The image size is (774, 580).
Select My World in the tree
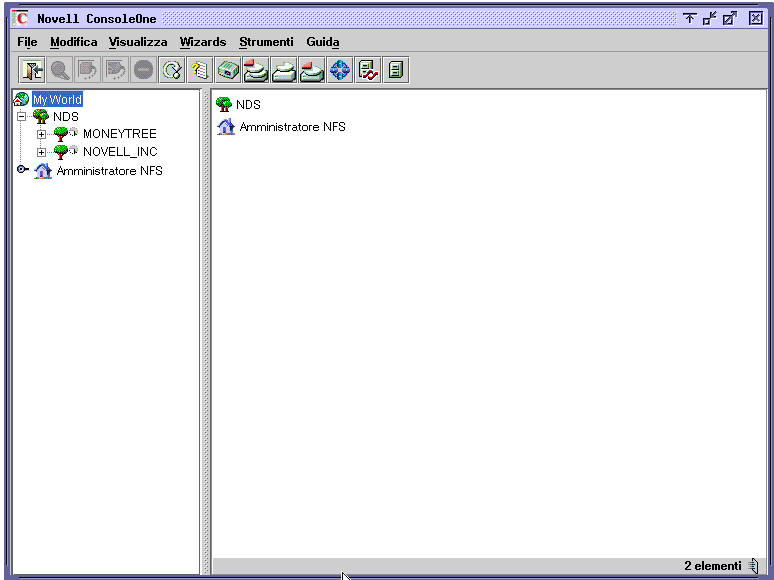point(57,100)
